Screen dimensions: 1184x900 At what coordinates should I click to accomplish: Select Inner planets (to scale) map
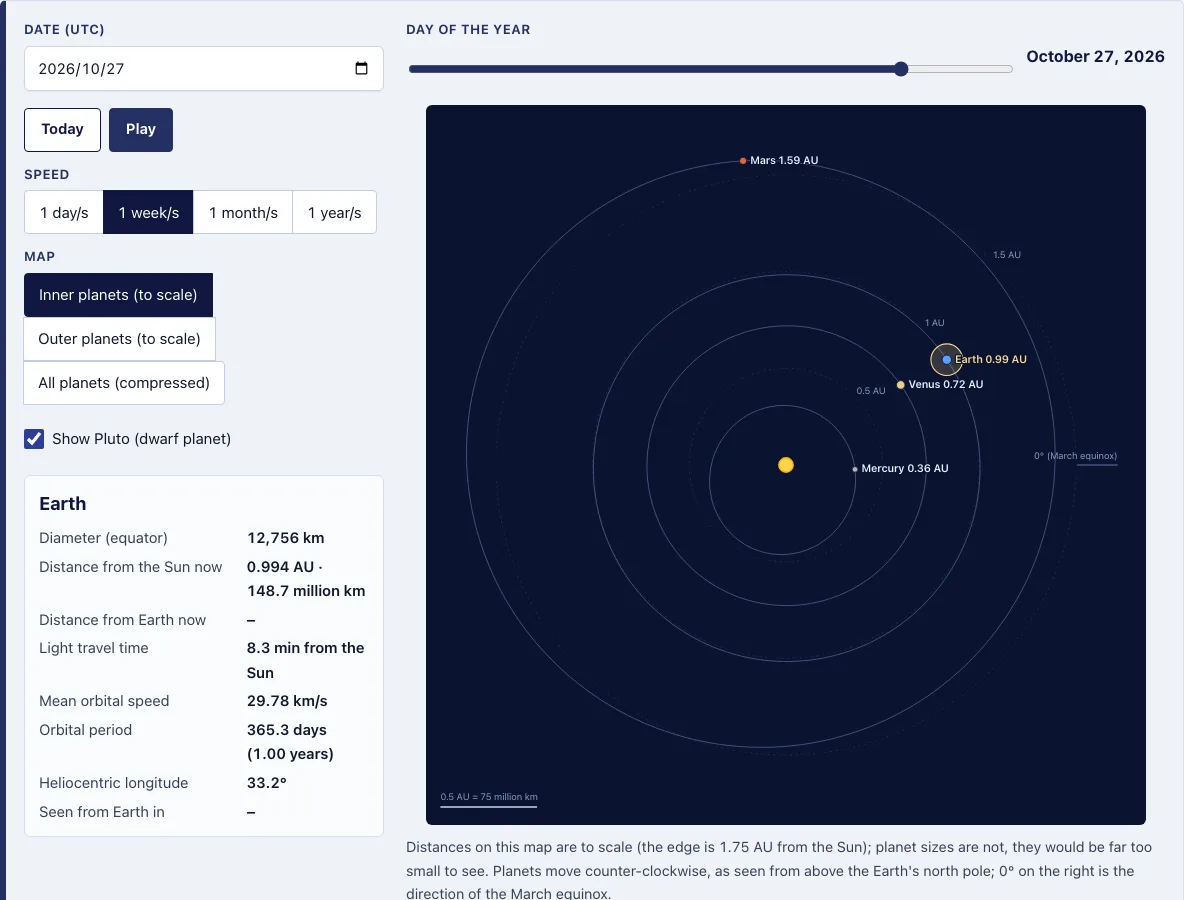119,295
